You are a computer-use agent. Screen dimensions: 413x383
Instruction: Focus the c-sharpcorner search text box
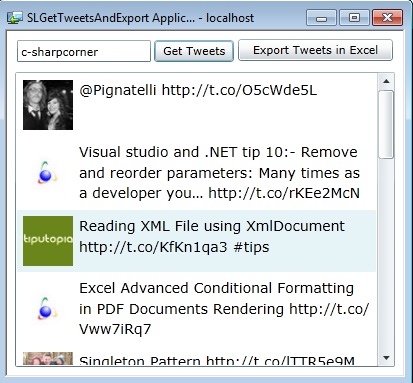(84, 51)
